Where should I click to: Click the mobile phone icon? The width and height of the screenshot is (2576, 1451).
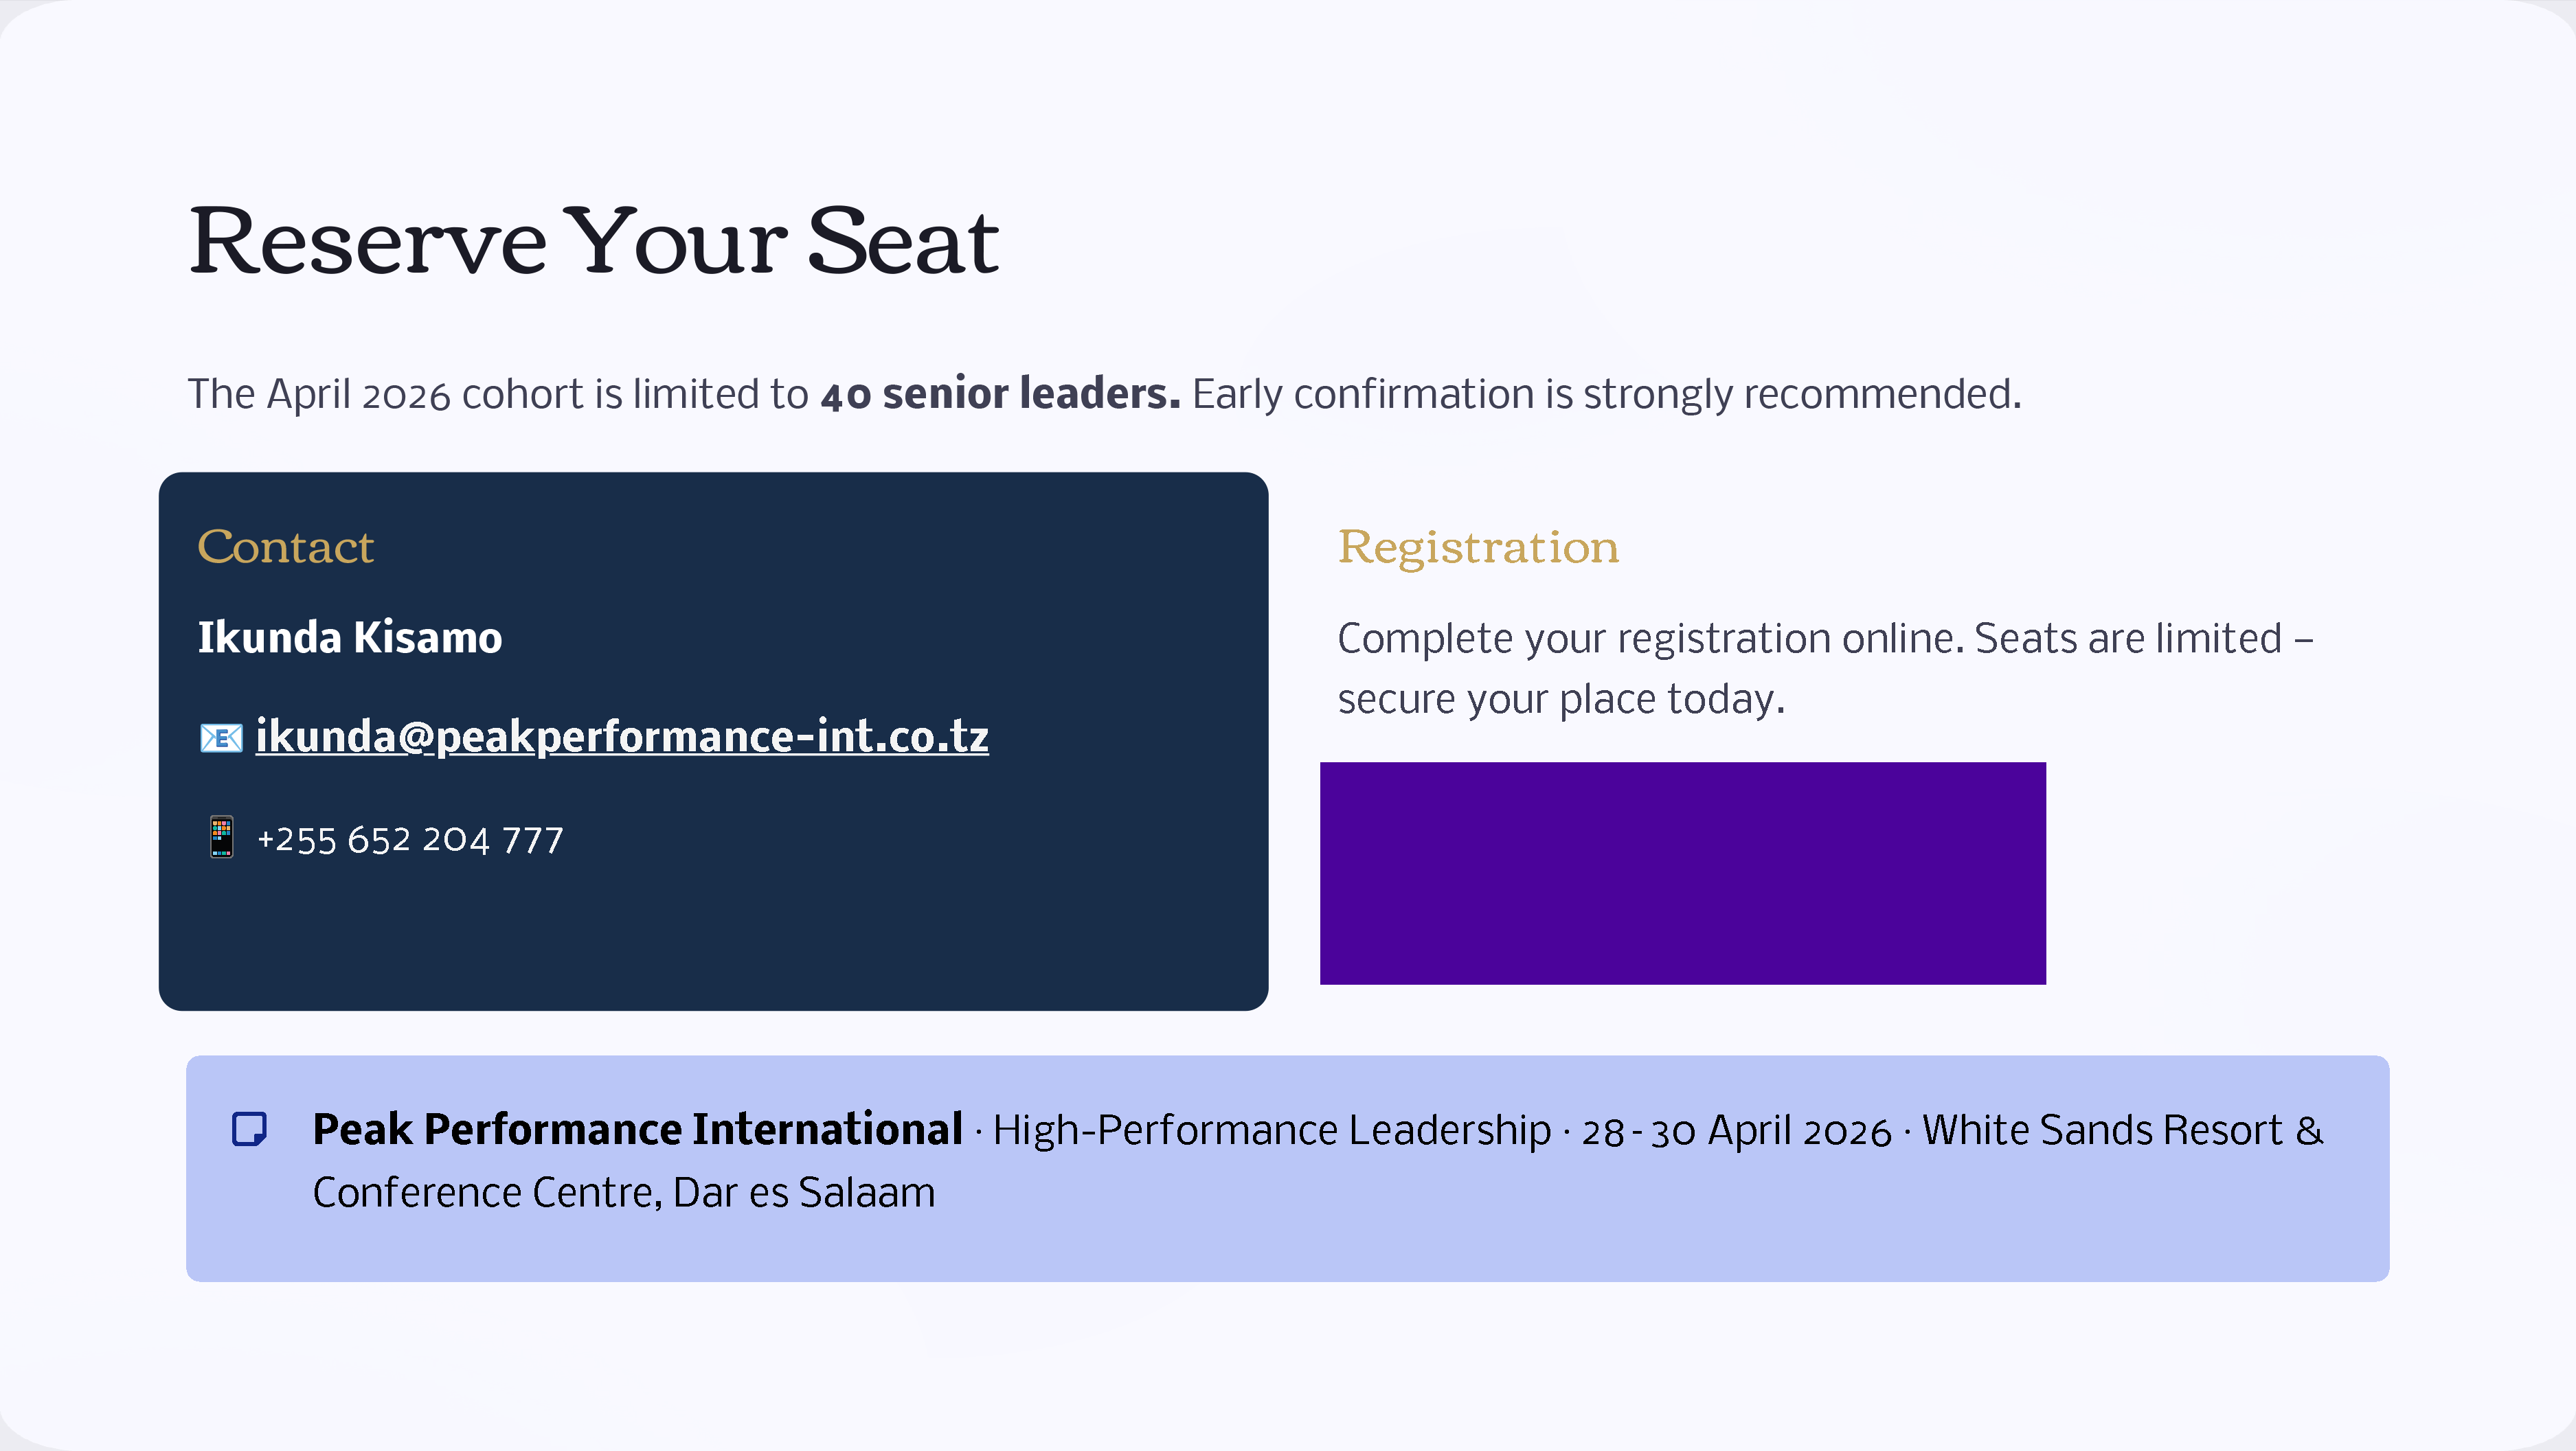point(222,837)
